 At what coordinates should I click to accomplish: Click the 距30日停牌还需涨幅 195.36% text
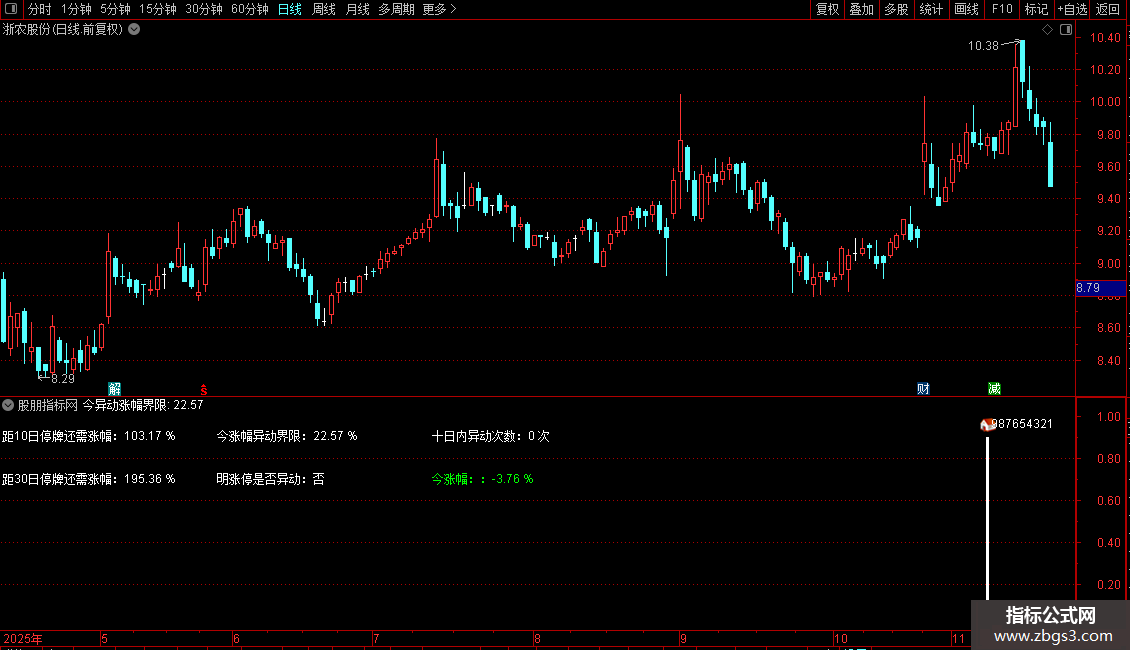89,479
